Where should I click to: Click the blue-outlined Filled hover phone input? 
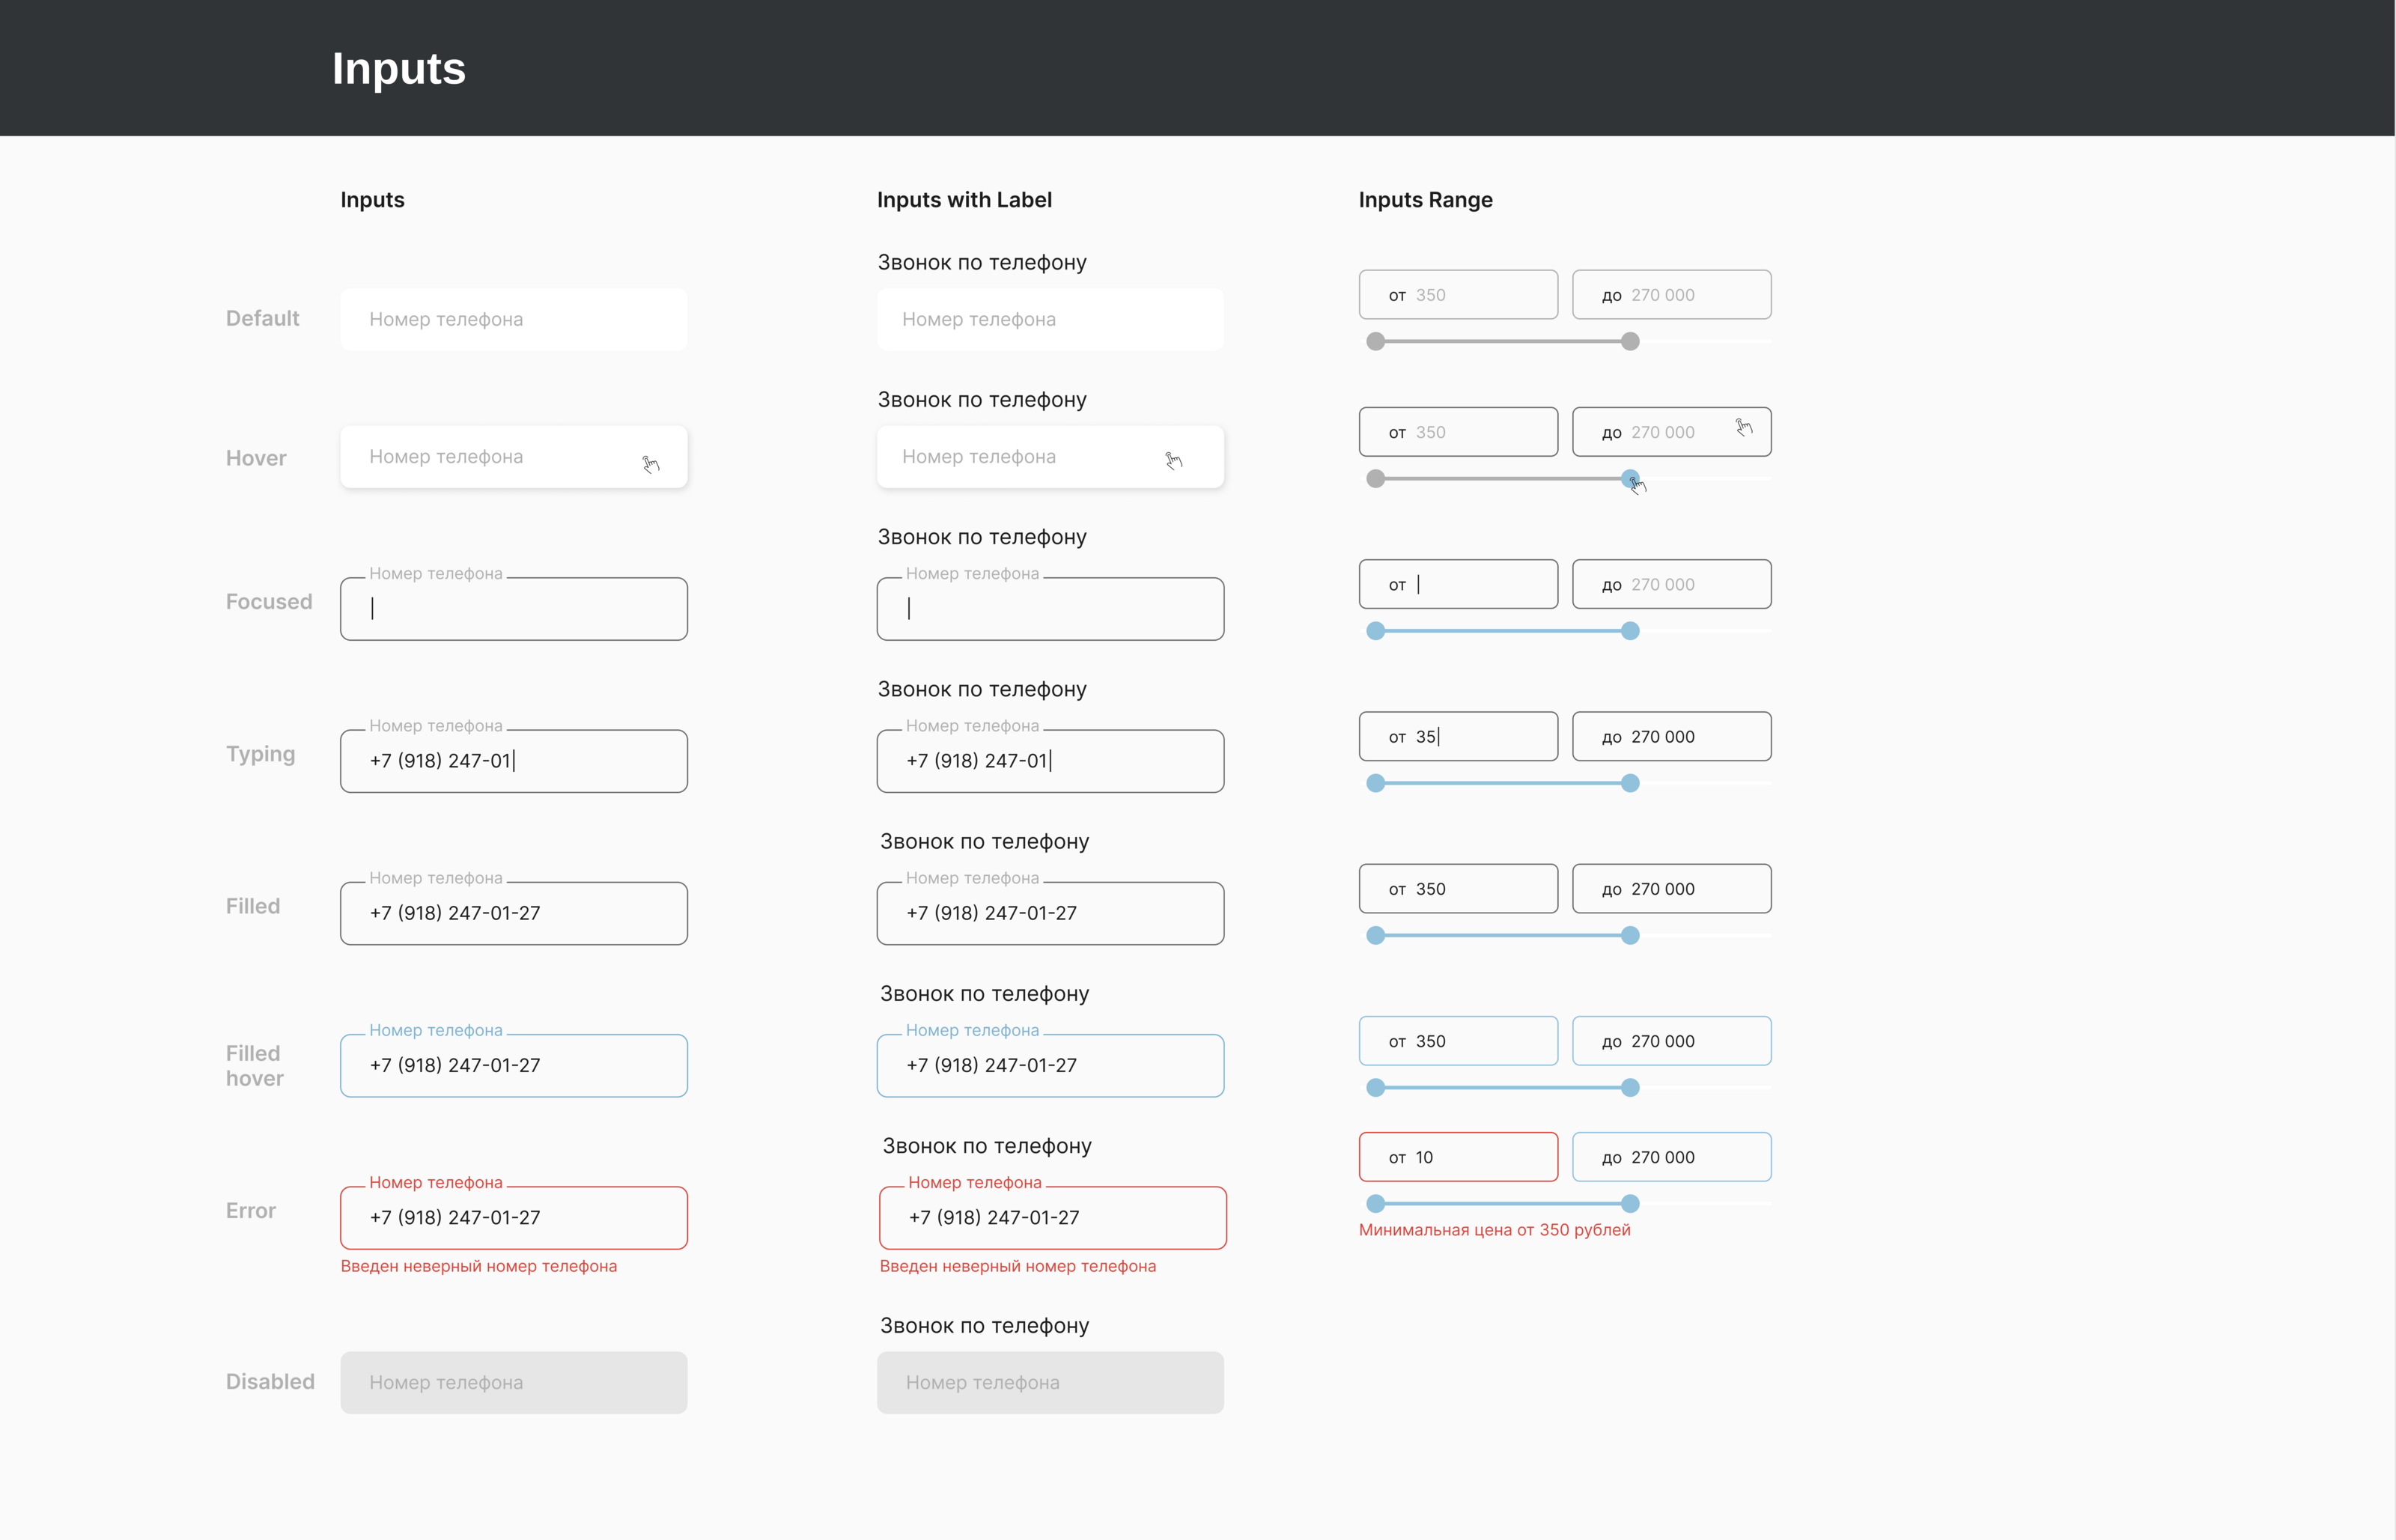pyautogui.click(x=513, y=1066)
